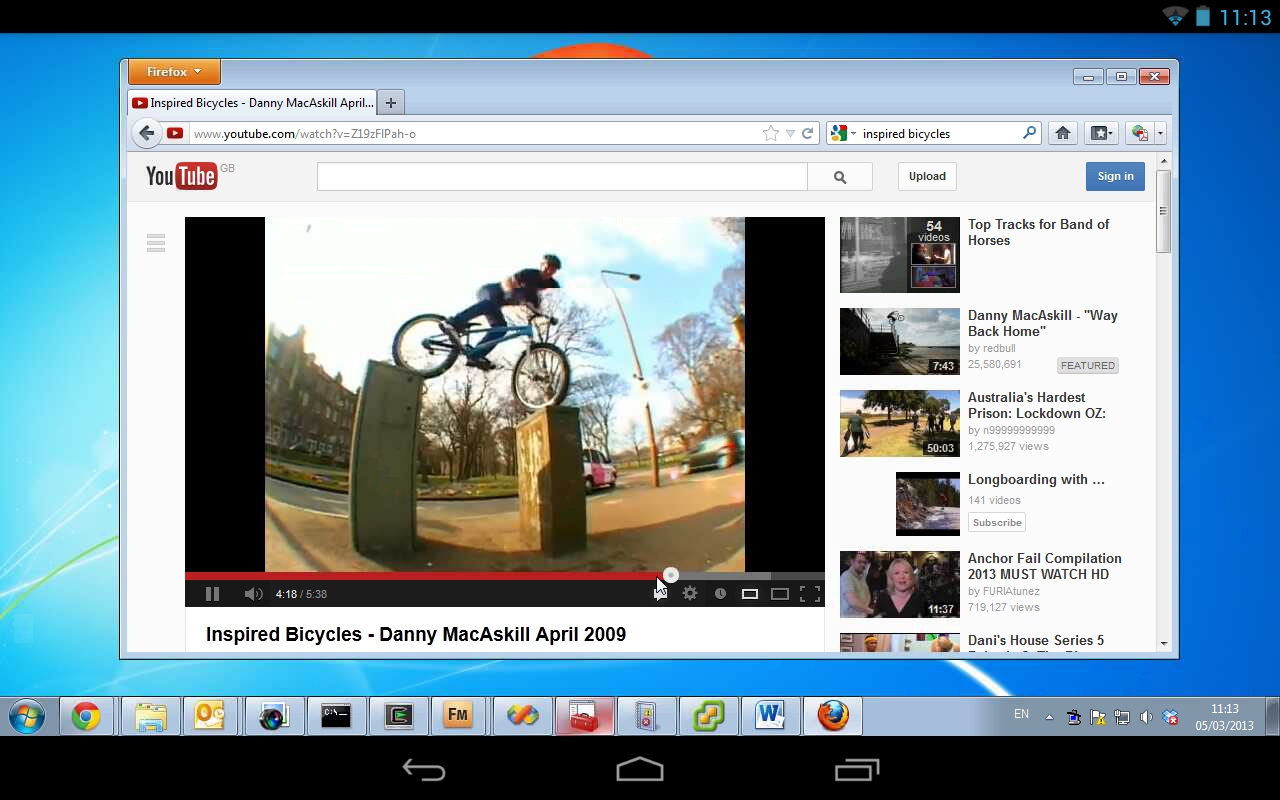The height and width of the screenshot is (800, 1280).
Task: Click the YouTube search magnifier button
Action: click(840, 176)
